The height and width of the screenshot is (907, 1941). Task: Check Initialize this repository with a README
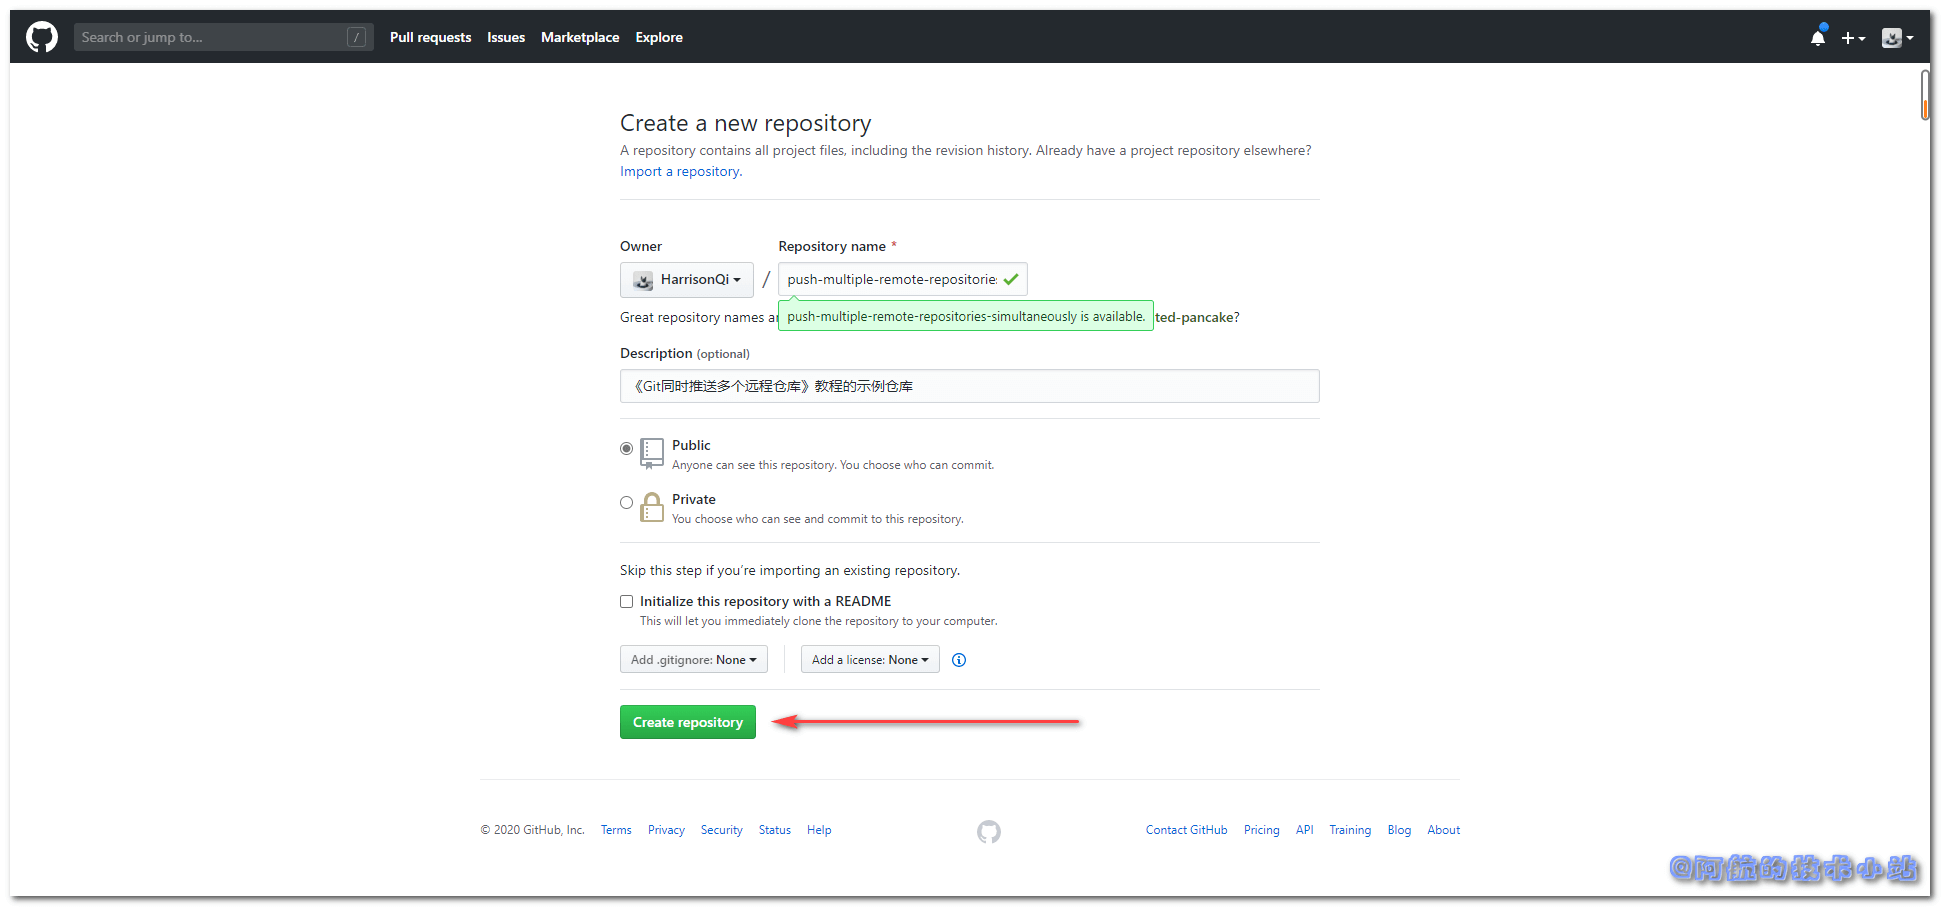[627, 602]
